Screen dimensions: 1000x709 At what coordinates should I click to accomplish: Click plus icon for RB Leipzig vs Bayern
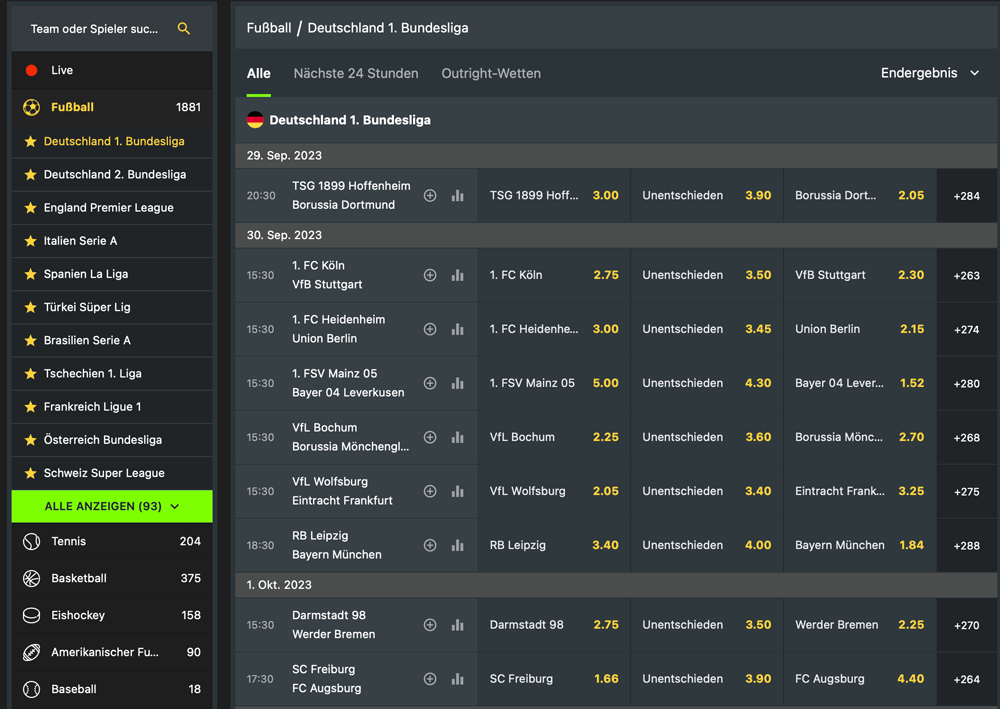pos(430,545)
